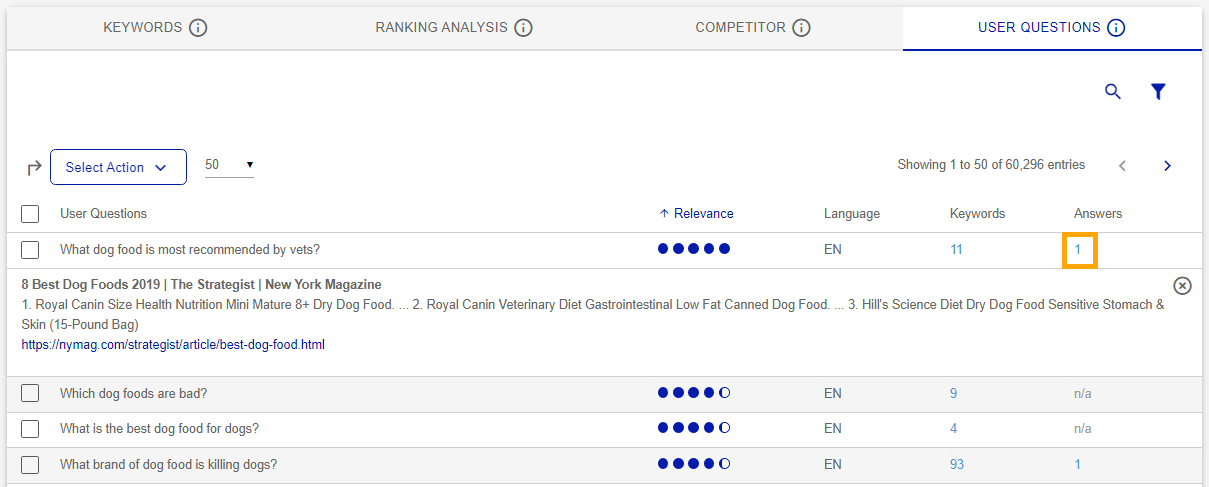
Task: Click 'What brand of dog food is killing dogs?' text
Action: pyautogui.click(x=168, y=465)
